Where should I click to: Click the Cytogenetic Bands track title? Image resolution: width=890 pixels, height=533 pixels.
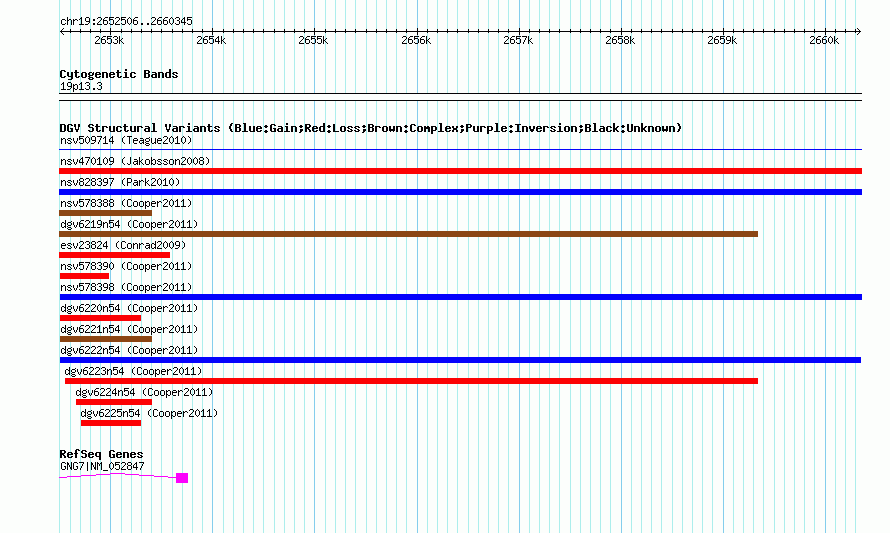(x=119, y=74)
